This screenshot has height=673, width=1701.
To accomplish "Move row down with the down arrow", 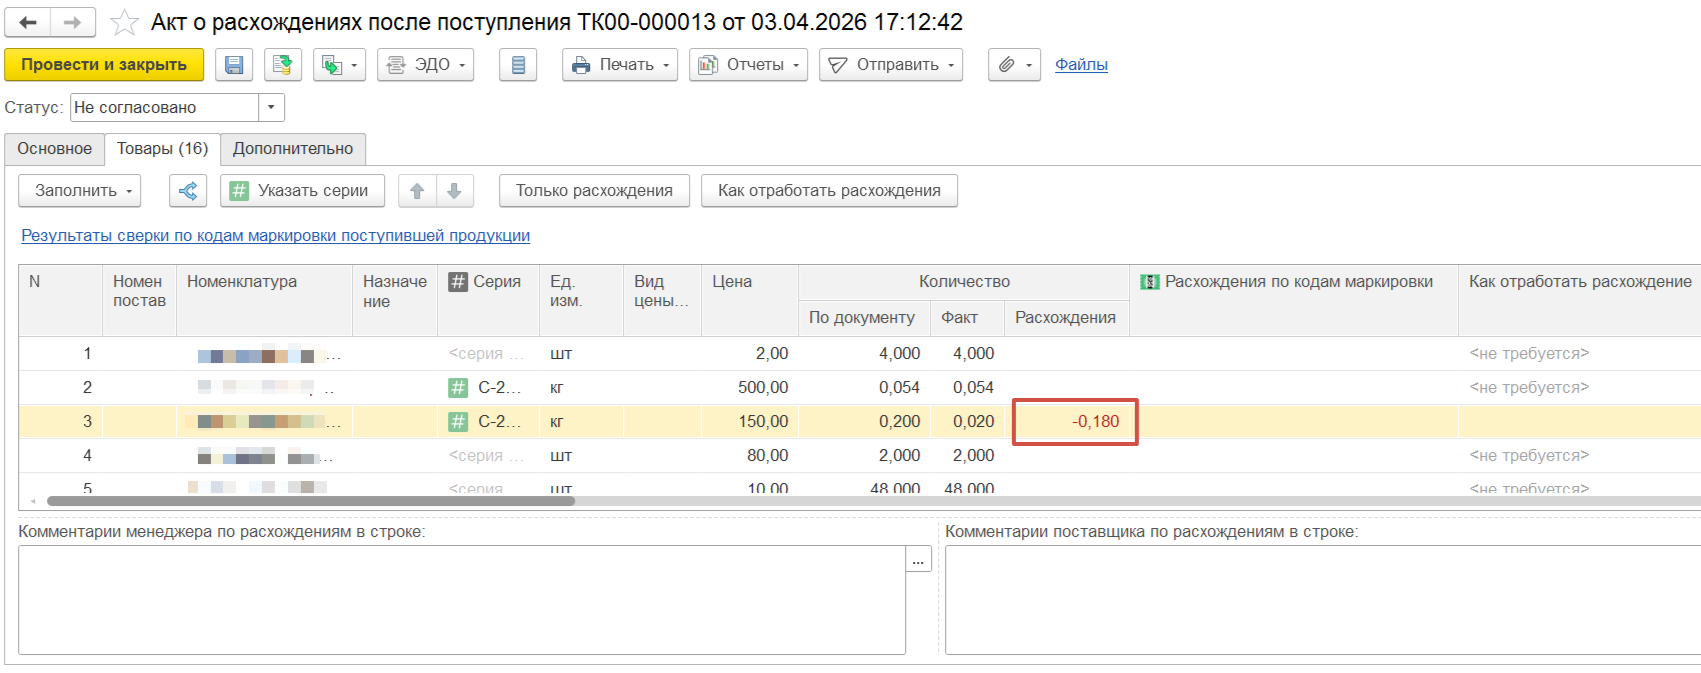I will [454, 191].
